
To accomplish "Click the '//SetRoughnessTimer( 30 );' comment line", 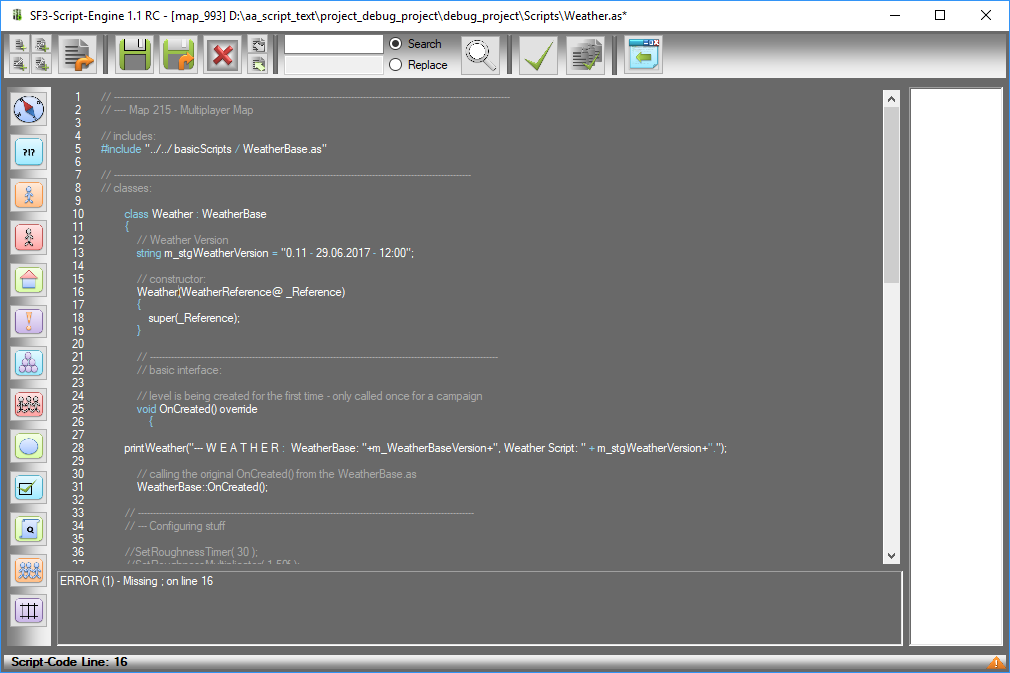I will [191, 552].
